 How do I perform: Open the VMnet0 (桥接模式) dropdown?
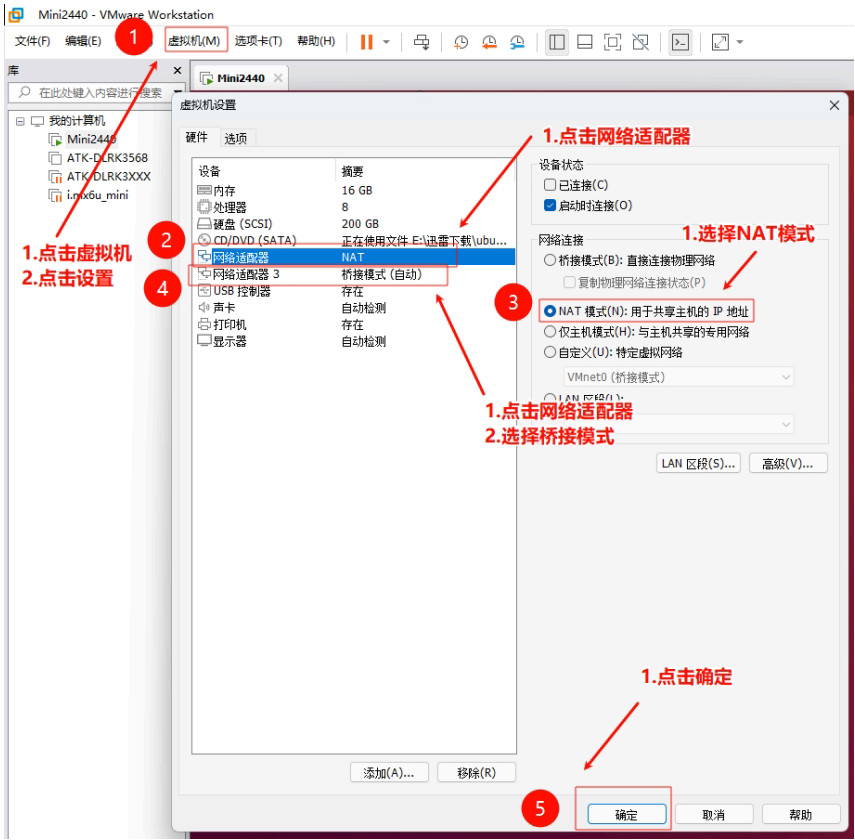(x=678, y=377)
